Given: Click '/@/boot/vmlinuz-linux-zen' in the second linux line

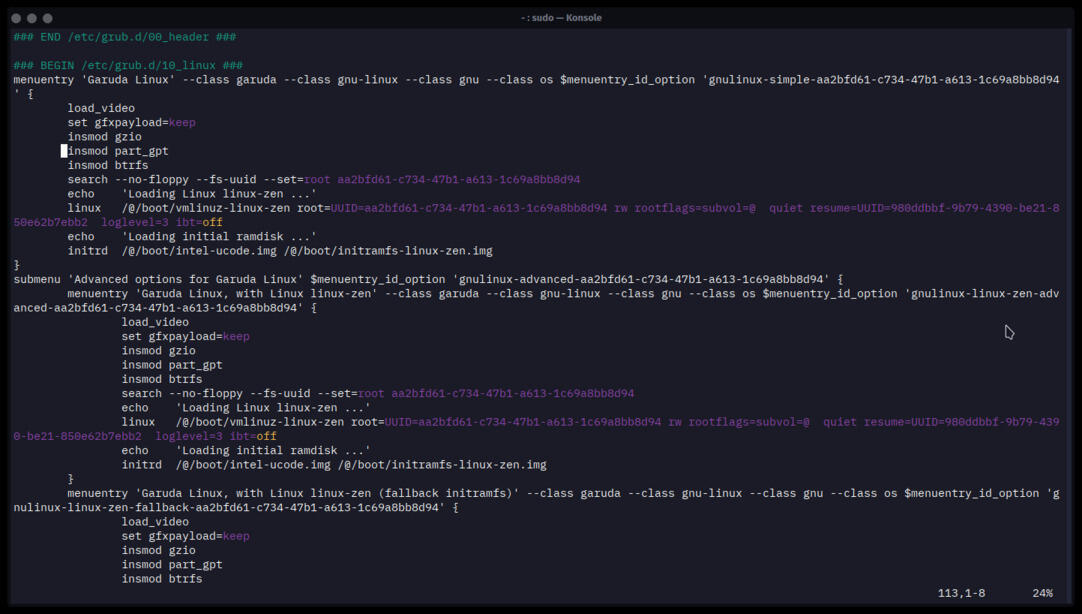Looking at the screenshot, I should point(259,422).
